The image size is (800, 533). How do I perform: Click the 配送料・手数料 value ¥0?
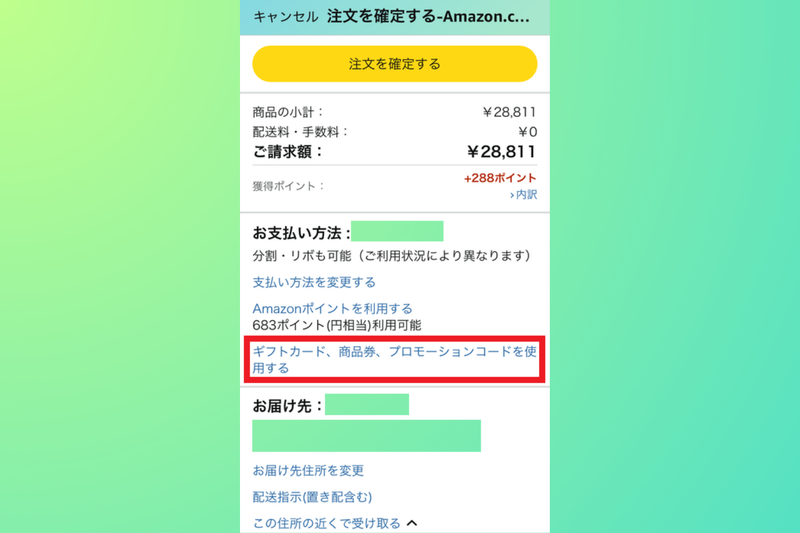pyautogui.click(x=527, y=132)
